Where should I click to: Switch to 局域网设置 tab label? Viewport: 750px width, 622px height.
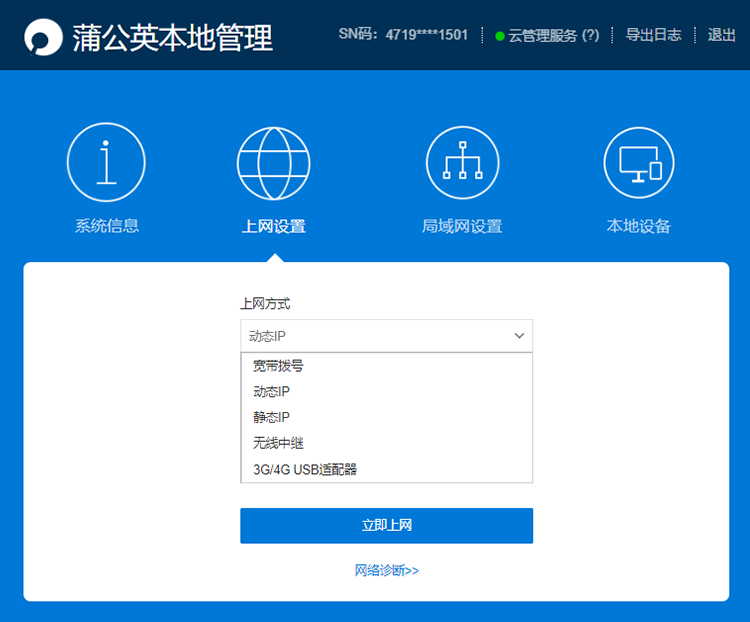click(x=462, y=226)
